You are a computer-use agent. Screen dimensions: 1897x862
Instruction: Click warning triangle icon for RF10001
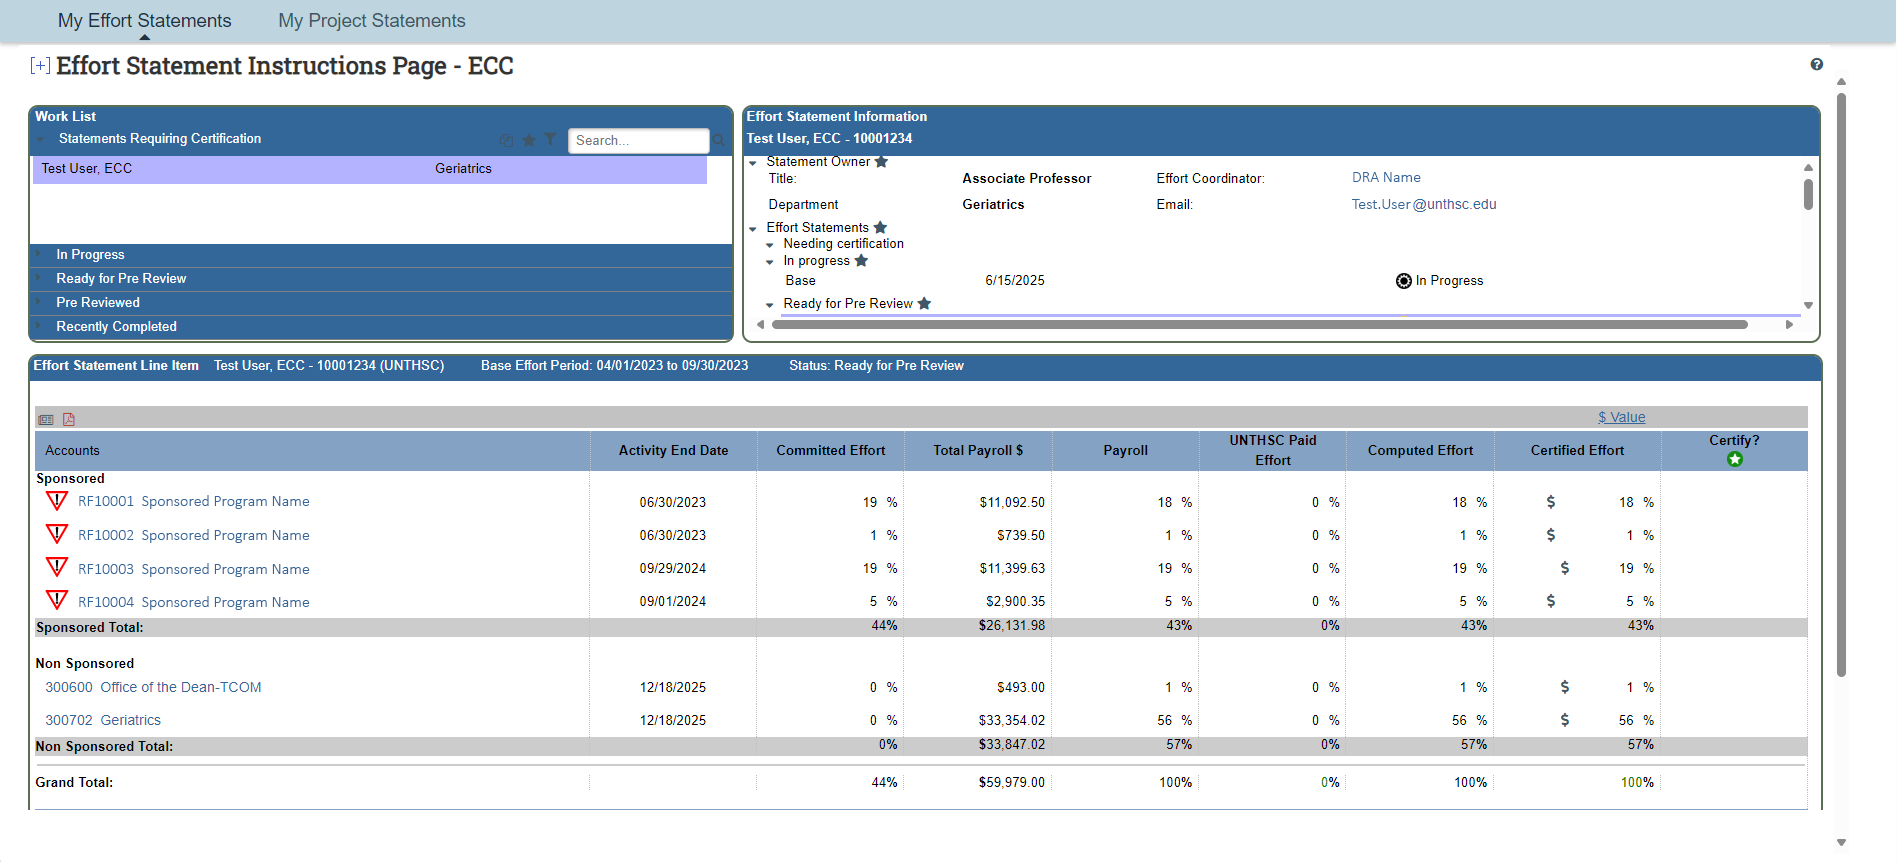tap(57, 501)
